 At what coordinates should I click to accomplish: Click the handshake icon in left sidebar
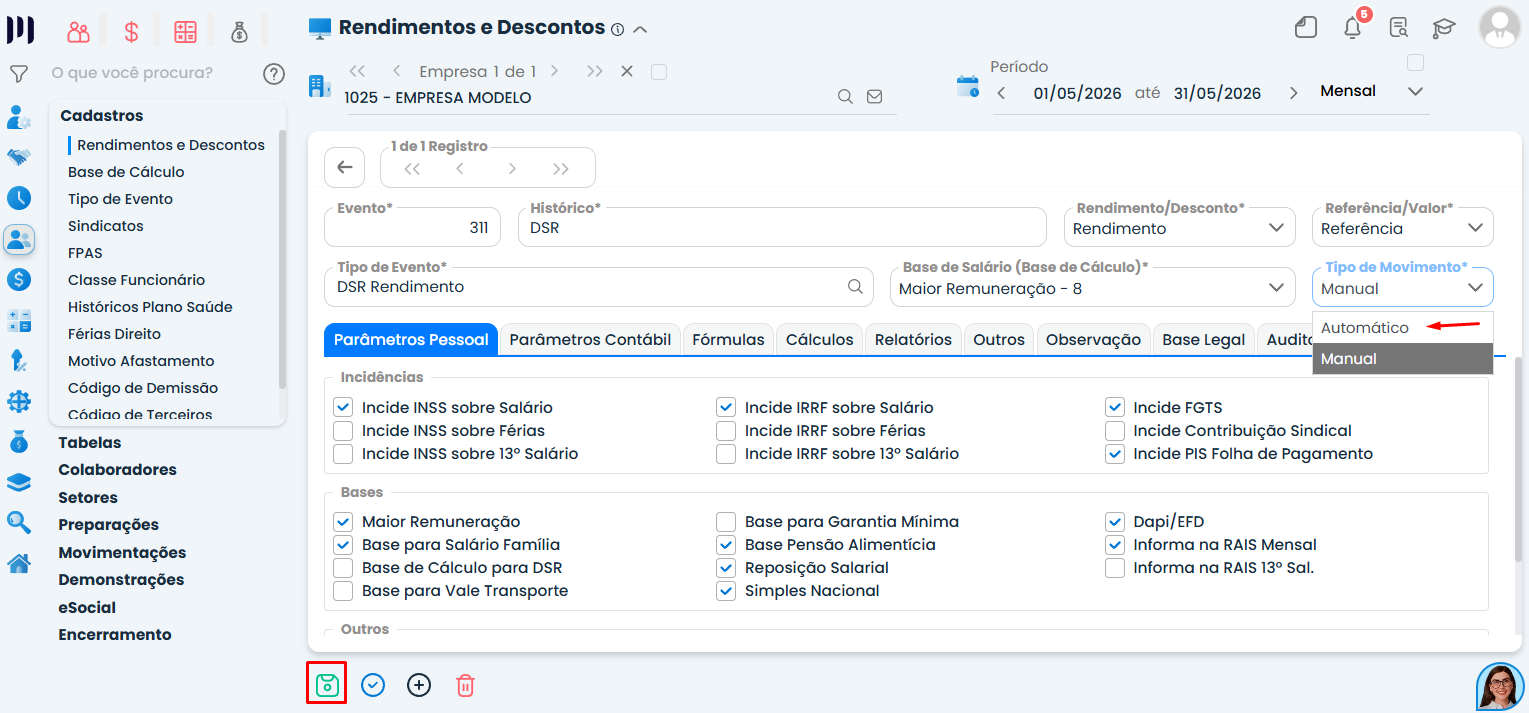pyautogui.click(x=18, y=157)
